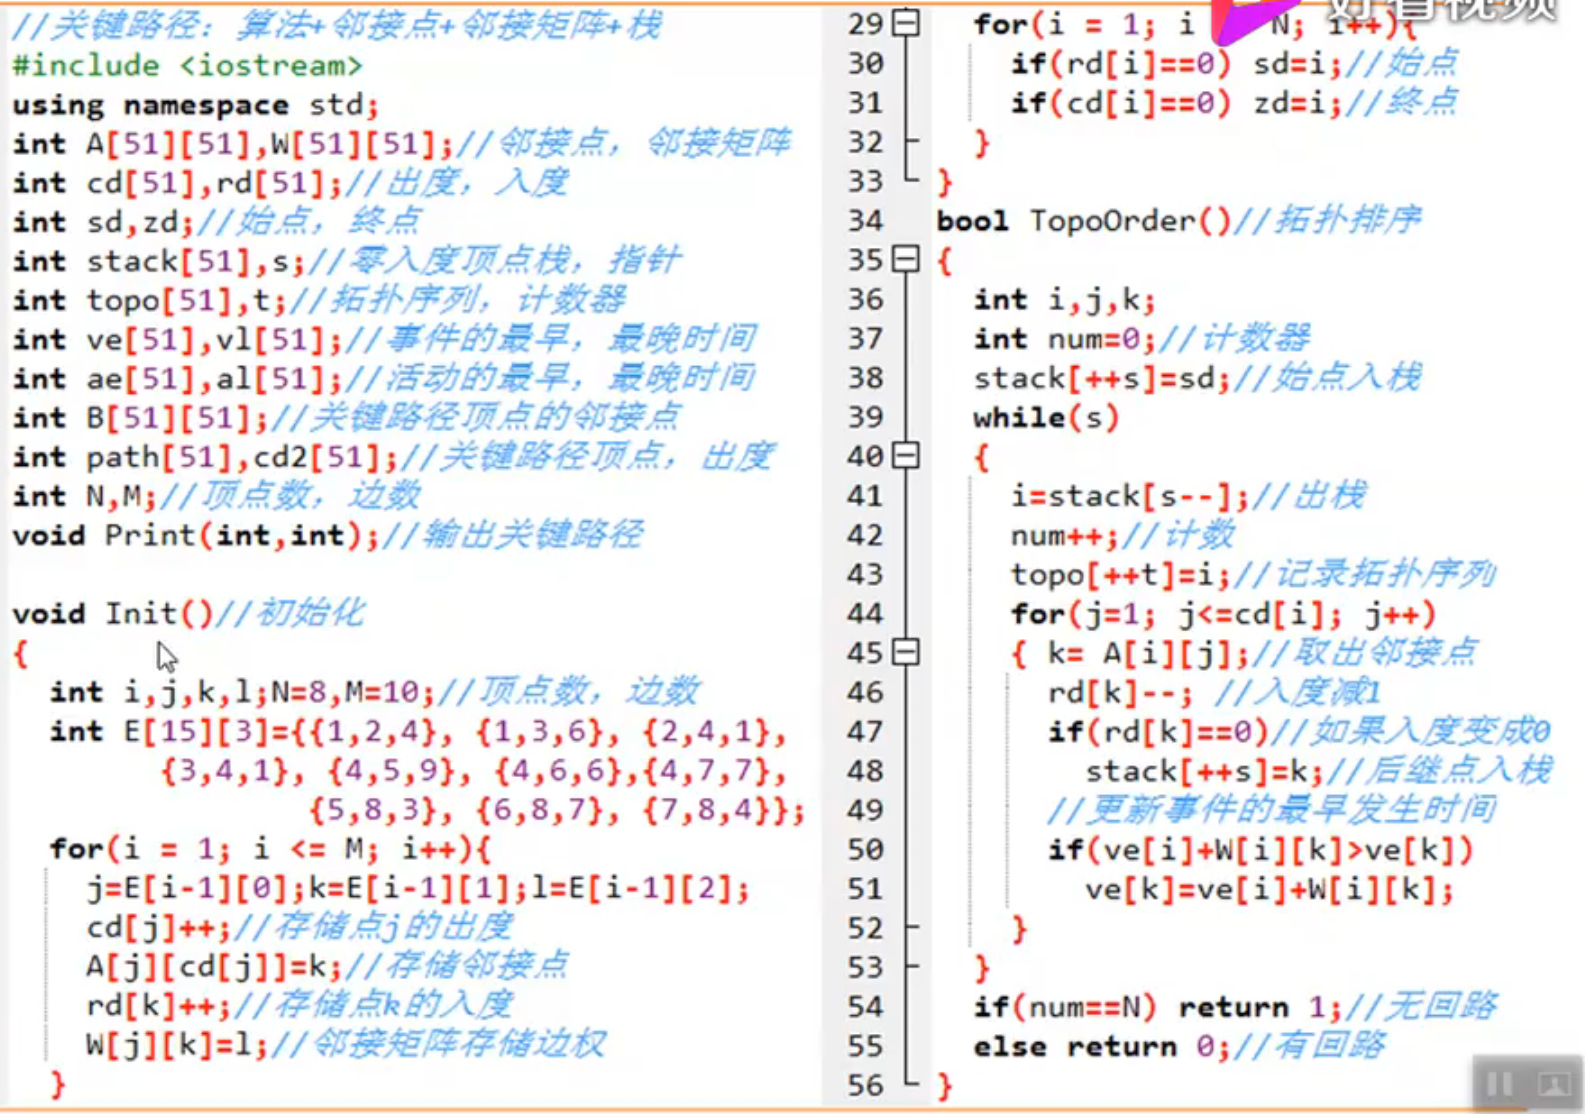Viewport: 1585px width, 1114px height.
Task: Click the 'cd[j]++;' statement
Action: pyautogui.click(x=159, y=928)
